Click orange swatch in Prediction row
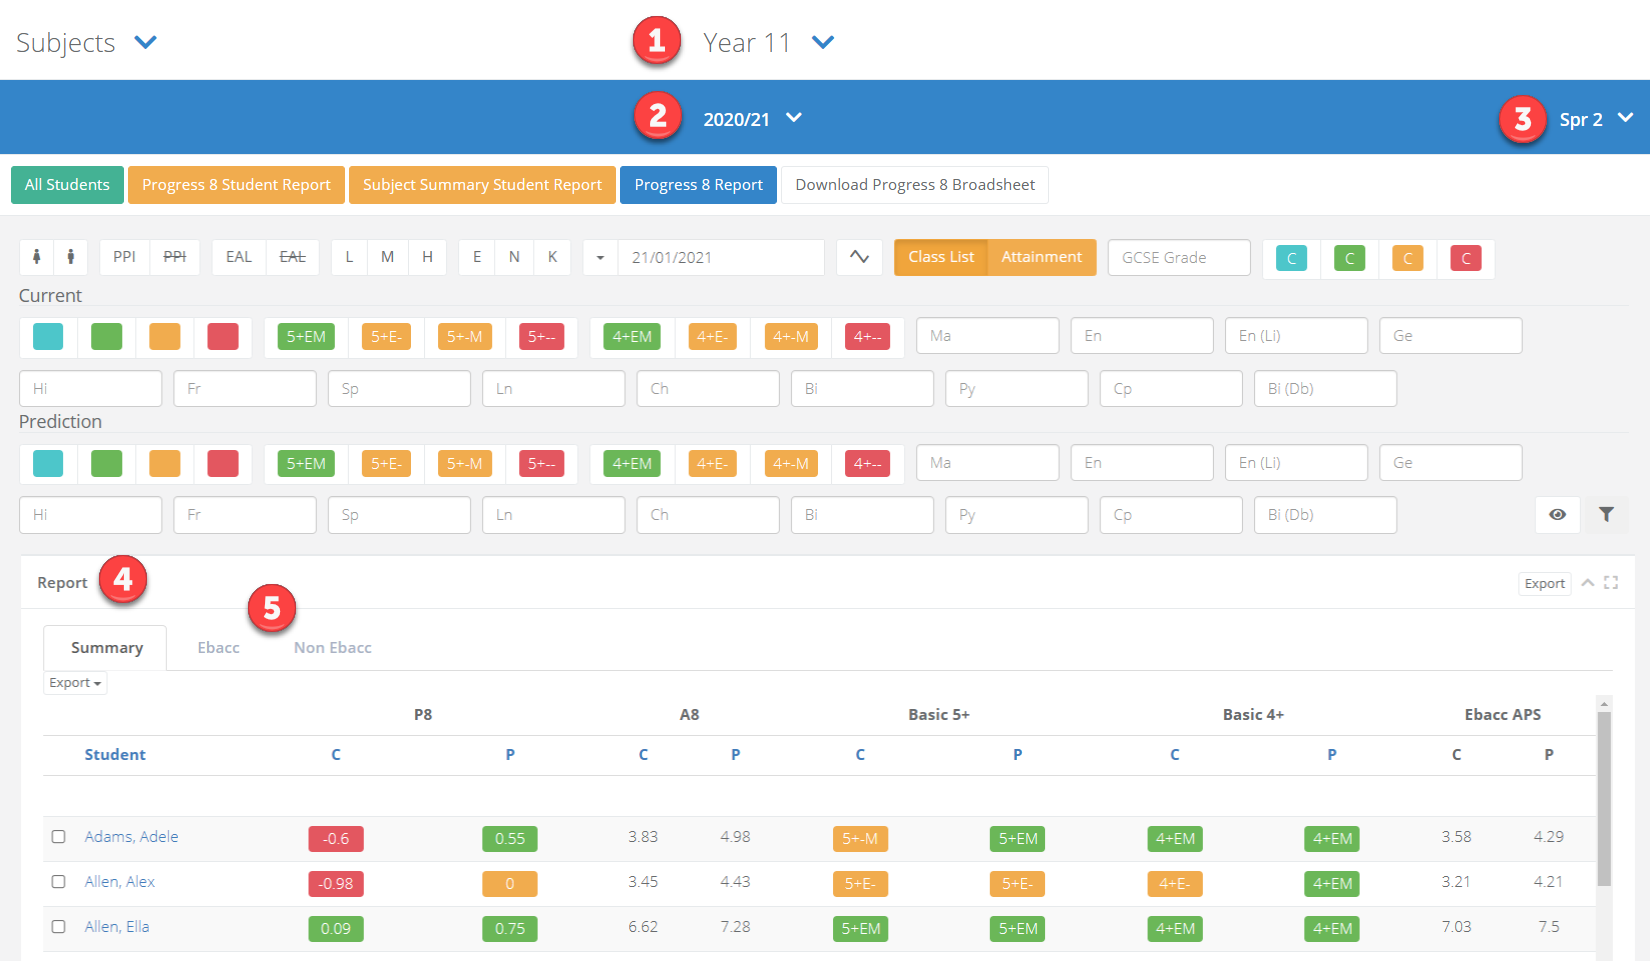 (x=165, y=463)
